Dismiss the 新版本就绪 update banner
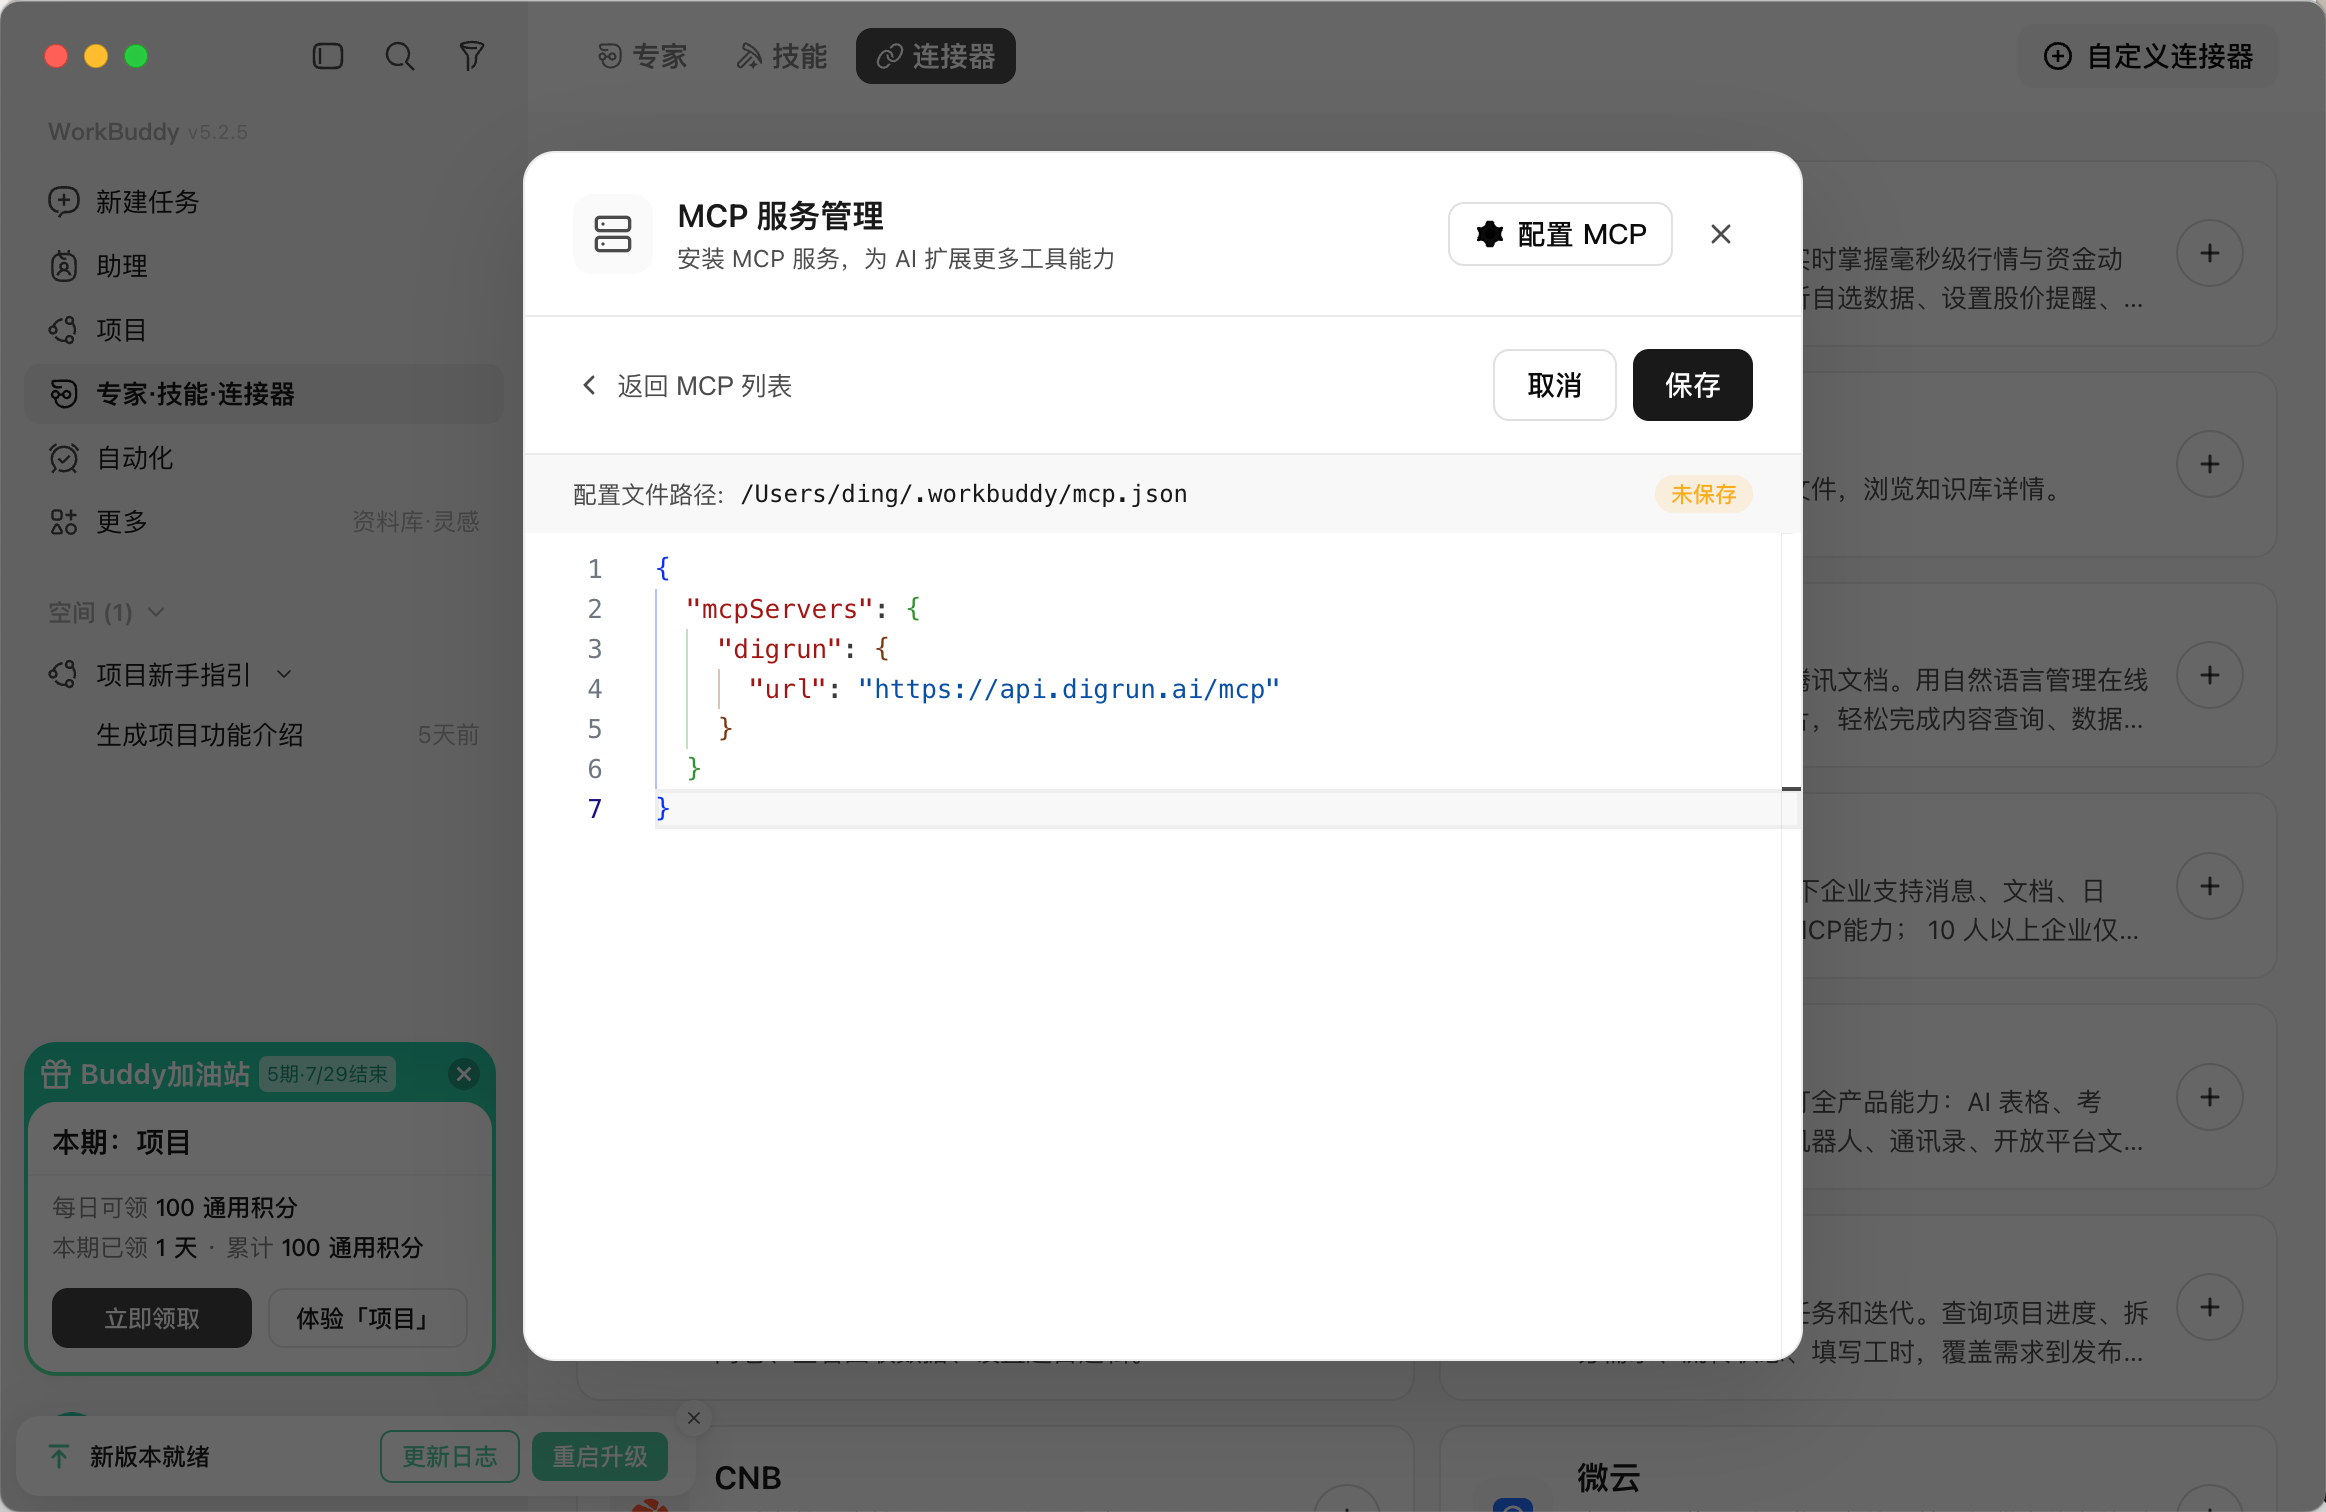Screen dimensions: 2326x1512 tap(694, 1418)
